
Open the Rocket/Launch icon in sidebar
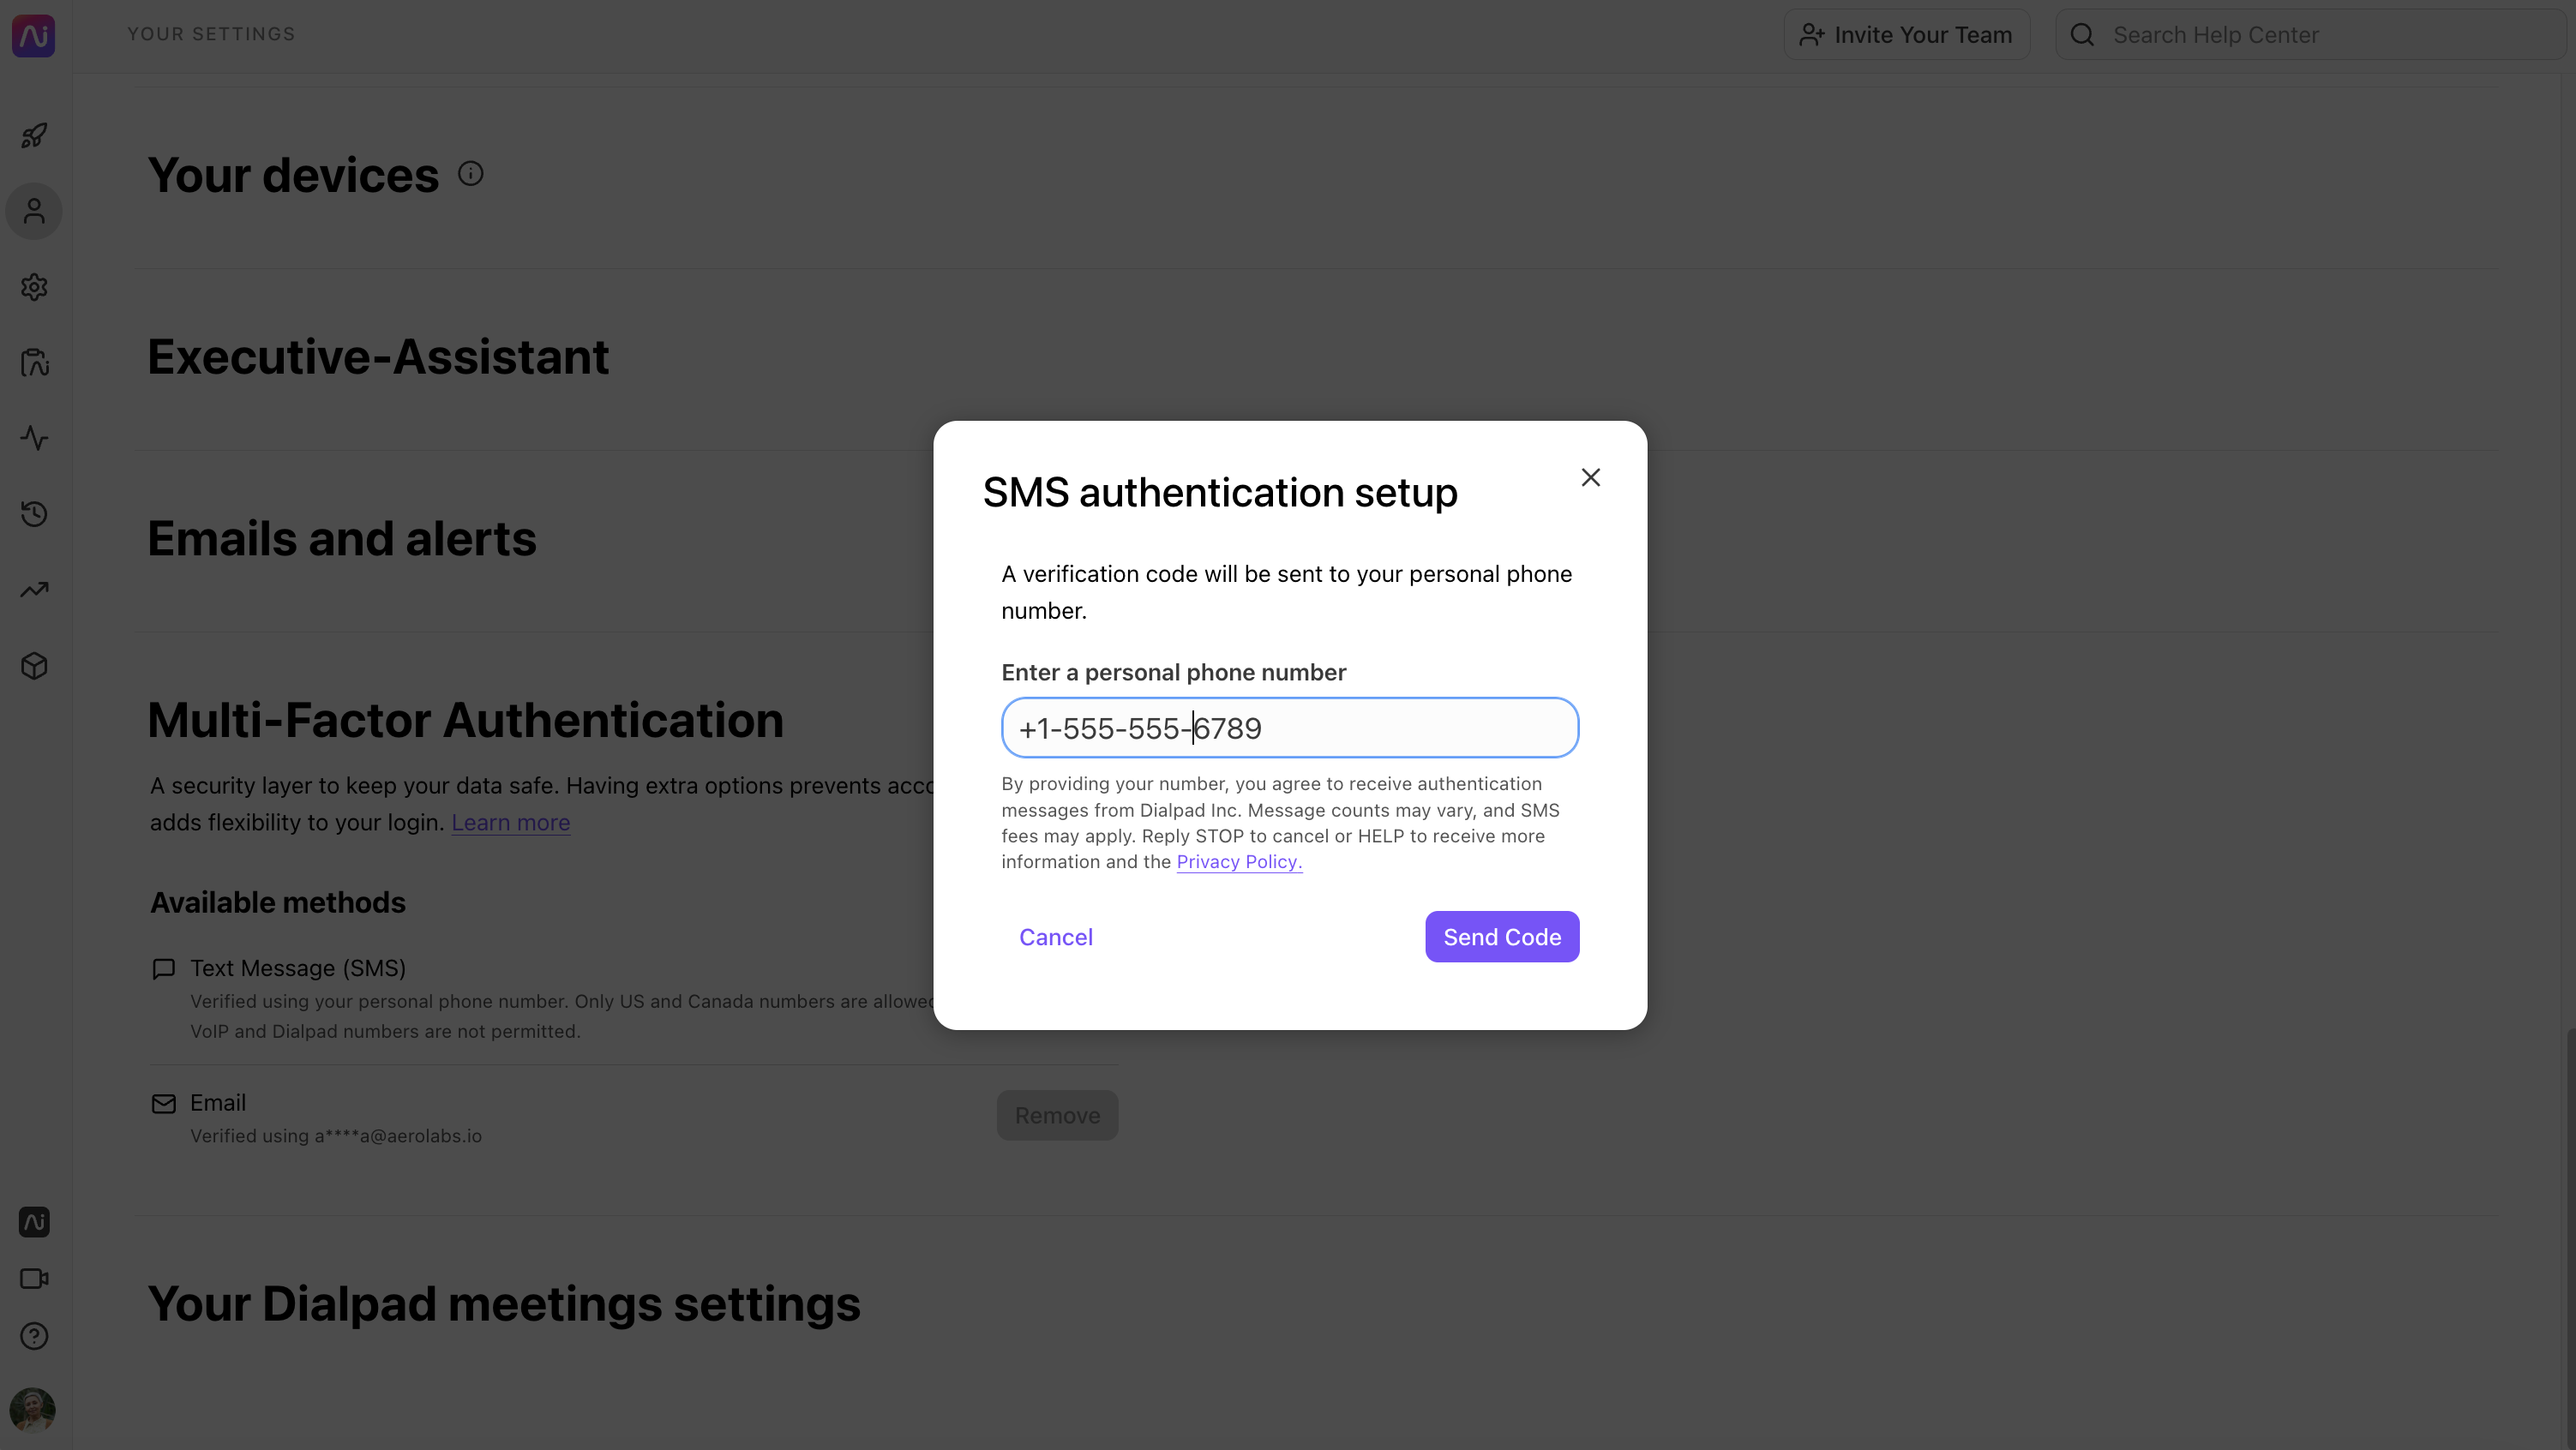[x=33, y=133]
